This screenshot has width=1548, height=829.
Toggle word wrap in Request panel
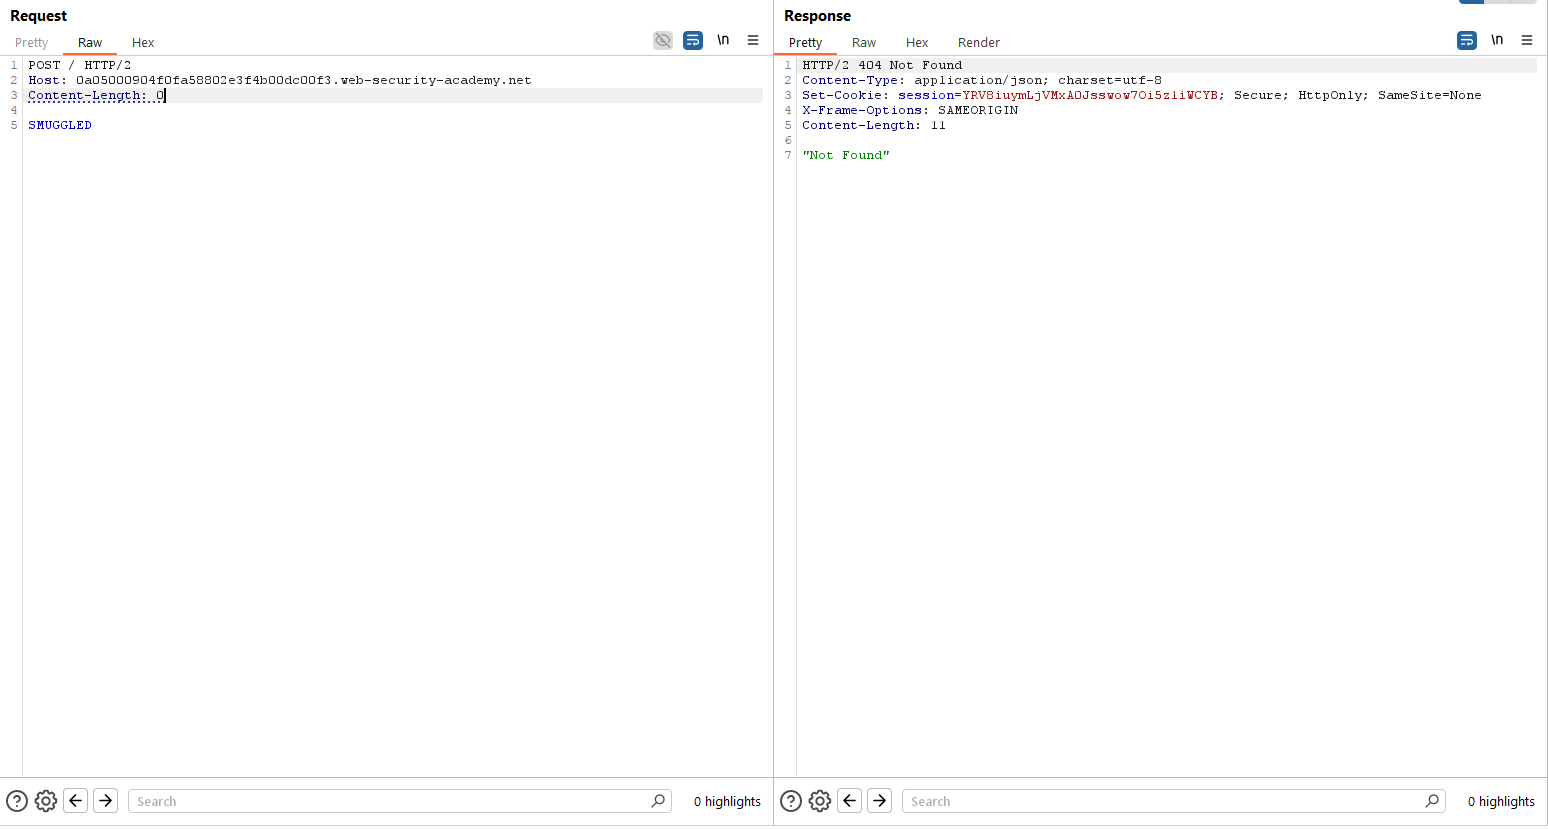693,41
